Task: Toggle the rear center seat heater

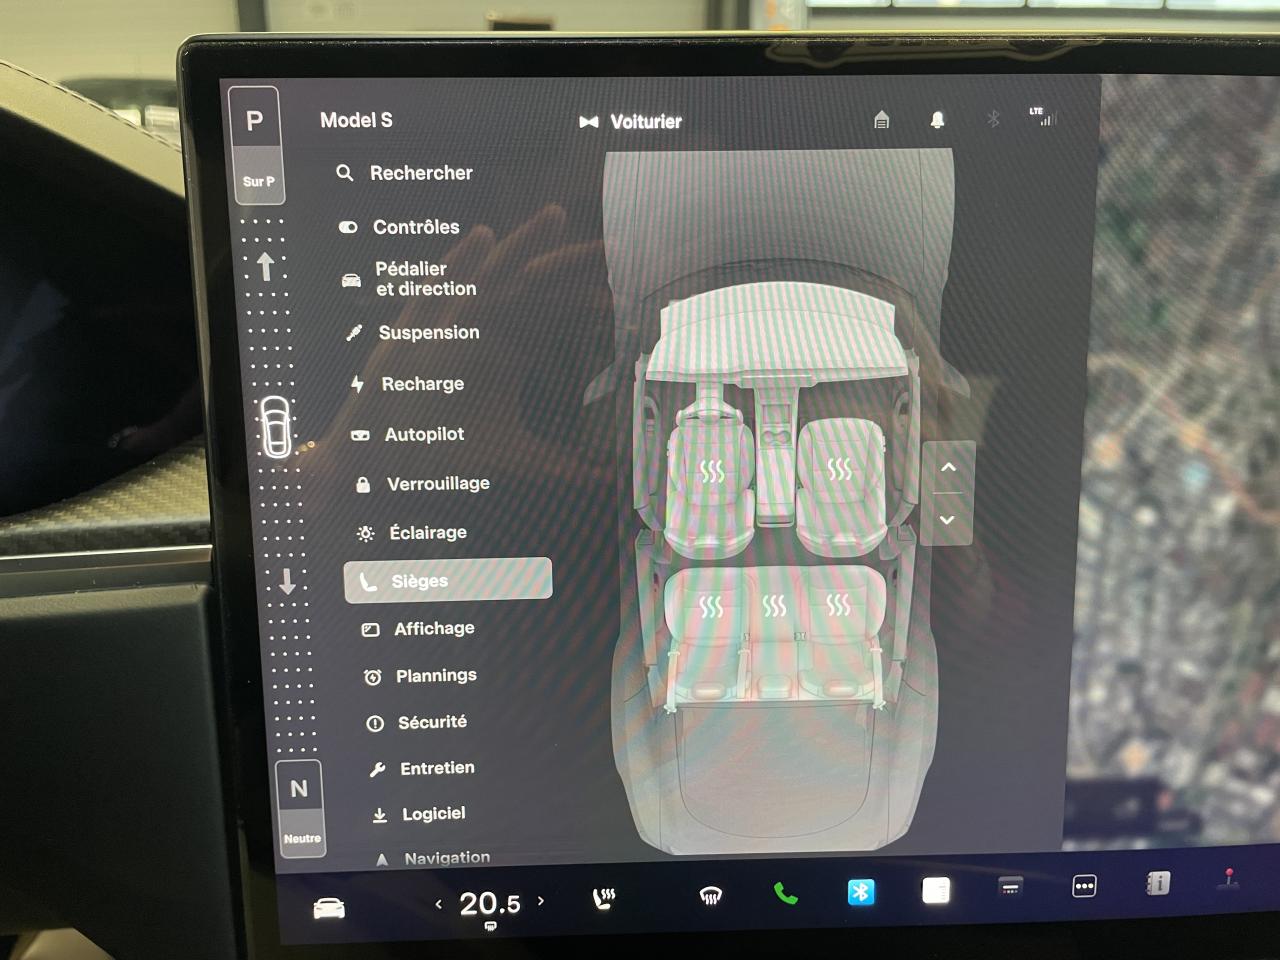Action: [x=774, y=606]
